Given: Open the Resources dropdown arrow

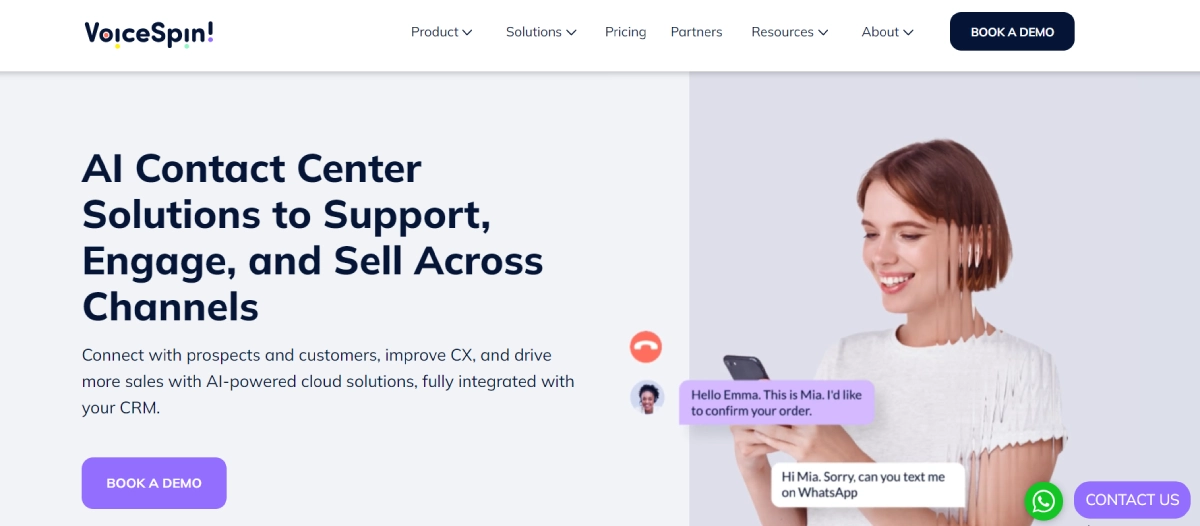Looking at the screenshot, I should click(x=823, y=33).
